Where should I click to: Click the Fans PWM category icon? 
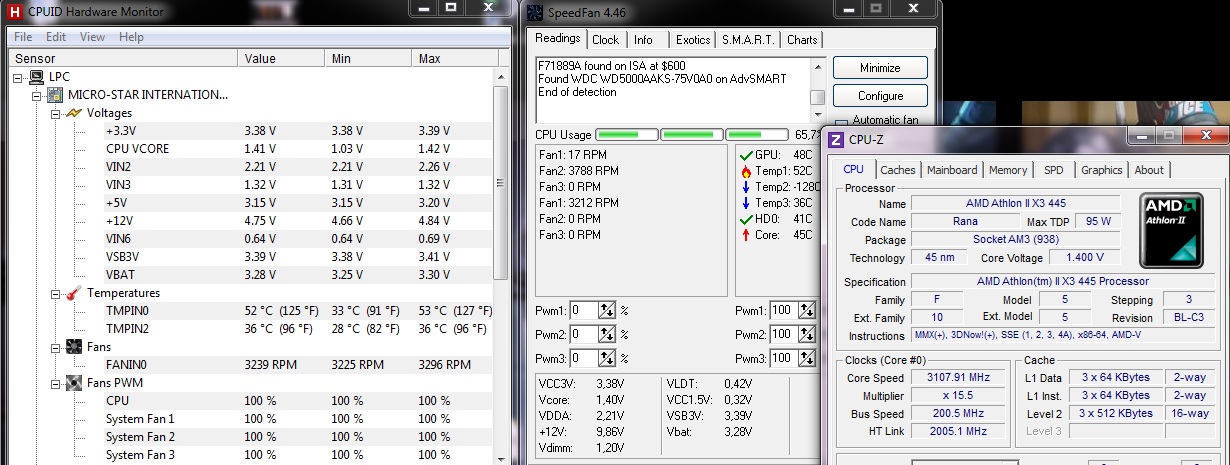[x=74, y=383]
